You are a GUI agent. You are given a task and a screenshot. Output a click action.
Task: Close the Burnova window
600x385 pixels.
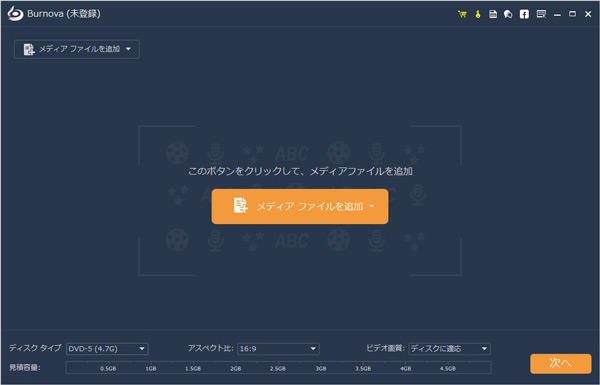click(x=588, y=14)
